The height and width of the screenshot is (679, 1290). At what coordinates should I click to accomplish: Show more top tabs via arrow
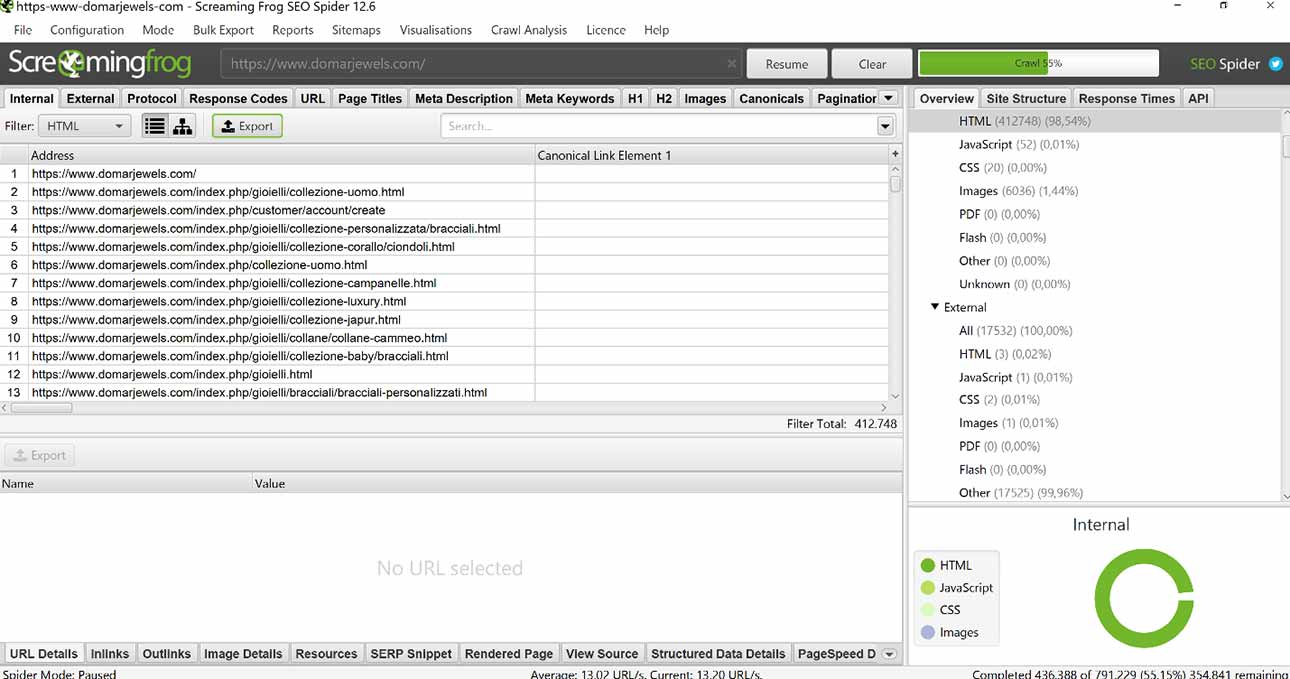click(888, 98)
